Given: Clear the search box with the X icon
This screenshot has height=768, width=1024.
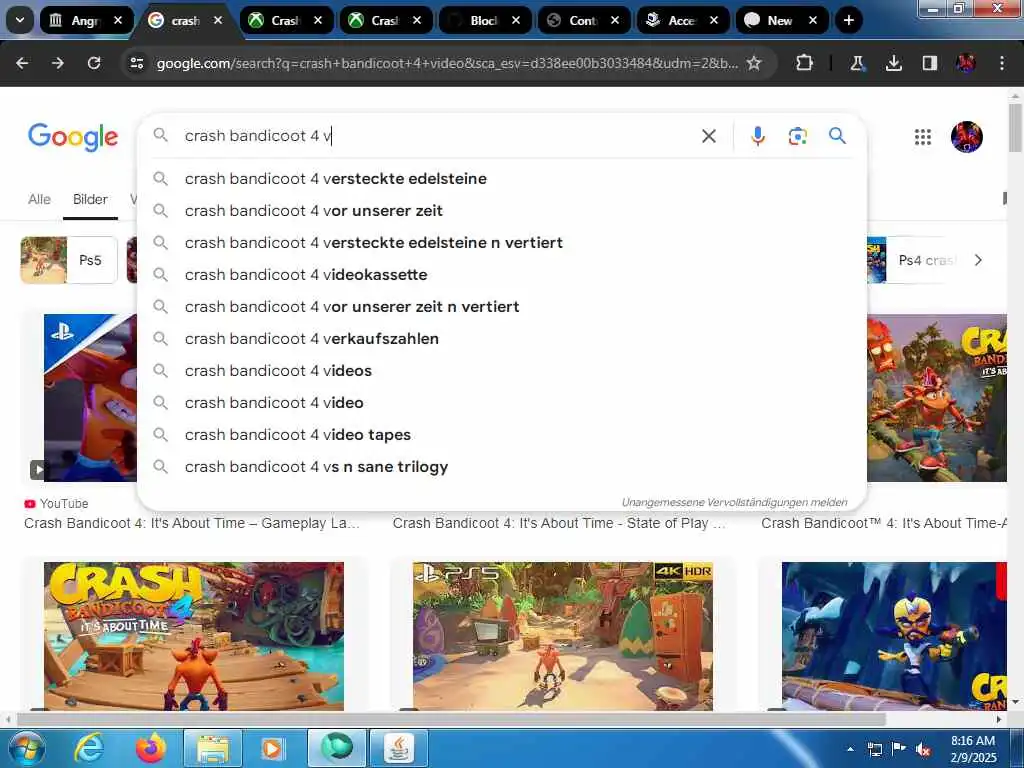Looking at the screenshot, I should coord(709,136).
